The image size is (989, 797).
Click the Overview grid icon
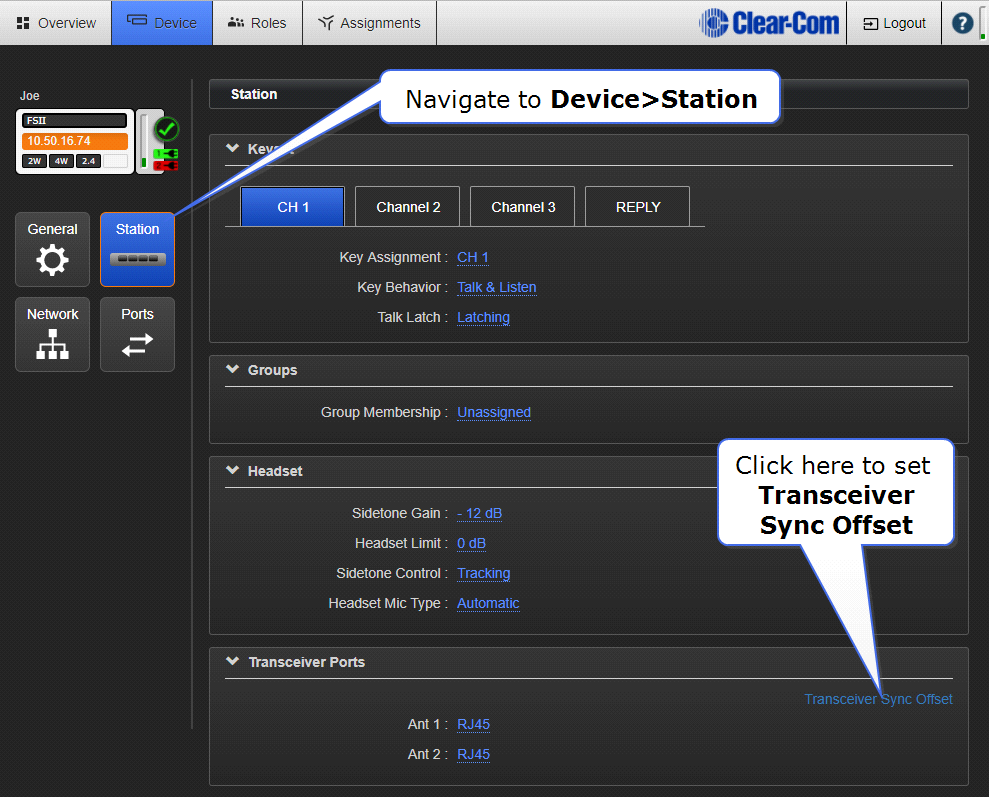point(23,23)
